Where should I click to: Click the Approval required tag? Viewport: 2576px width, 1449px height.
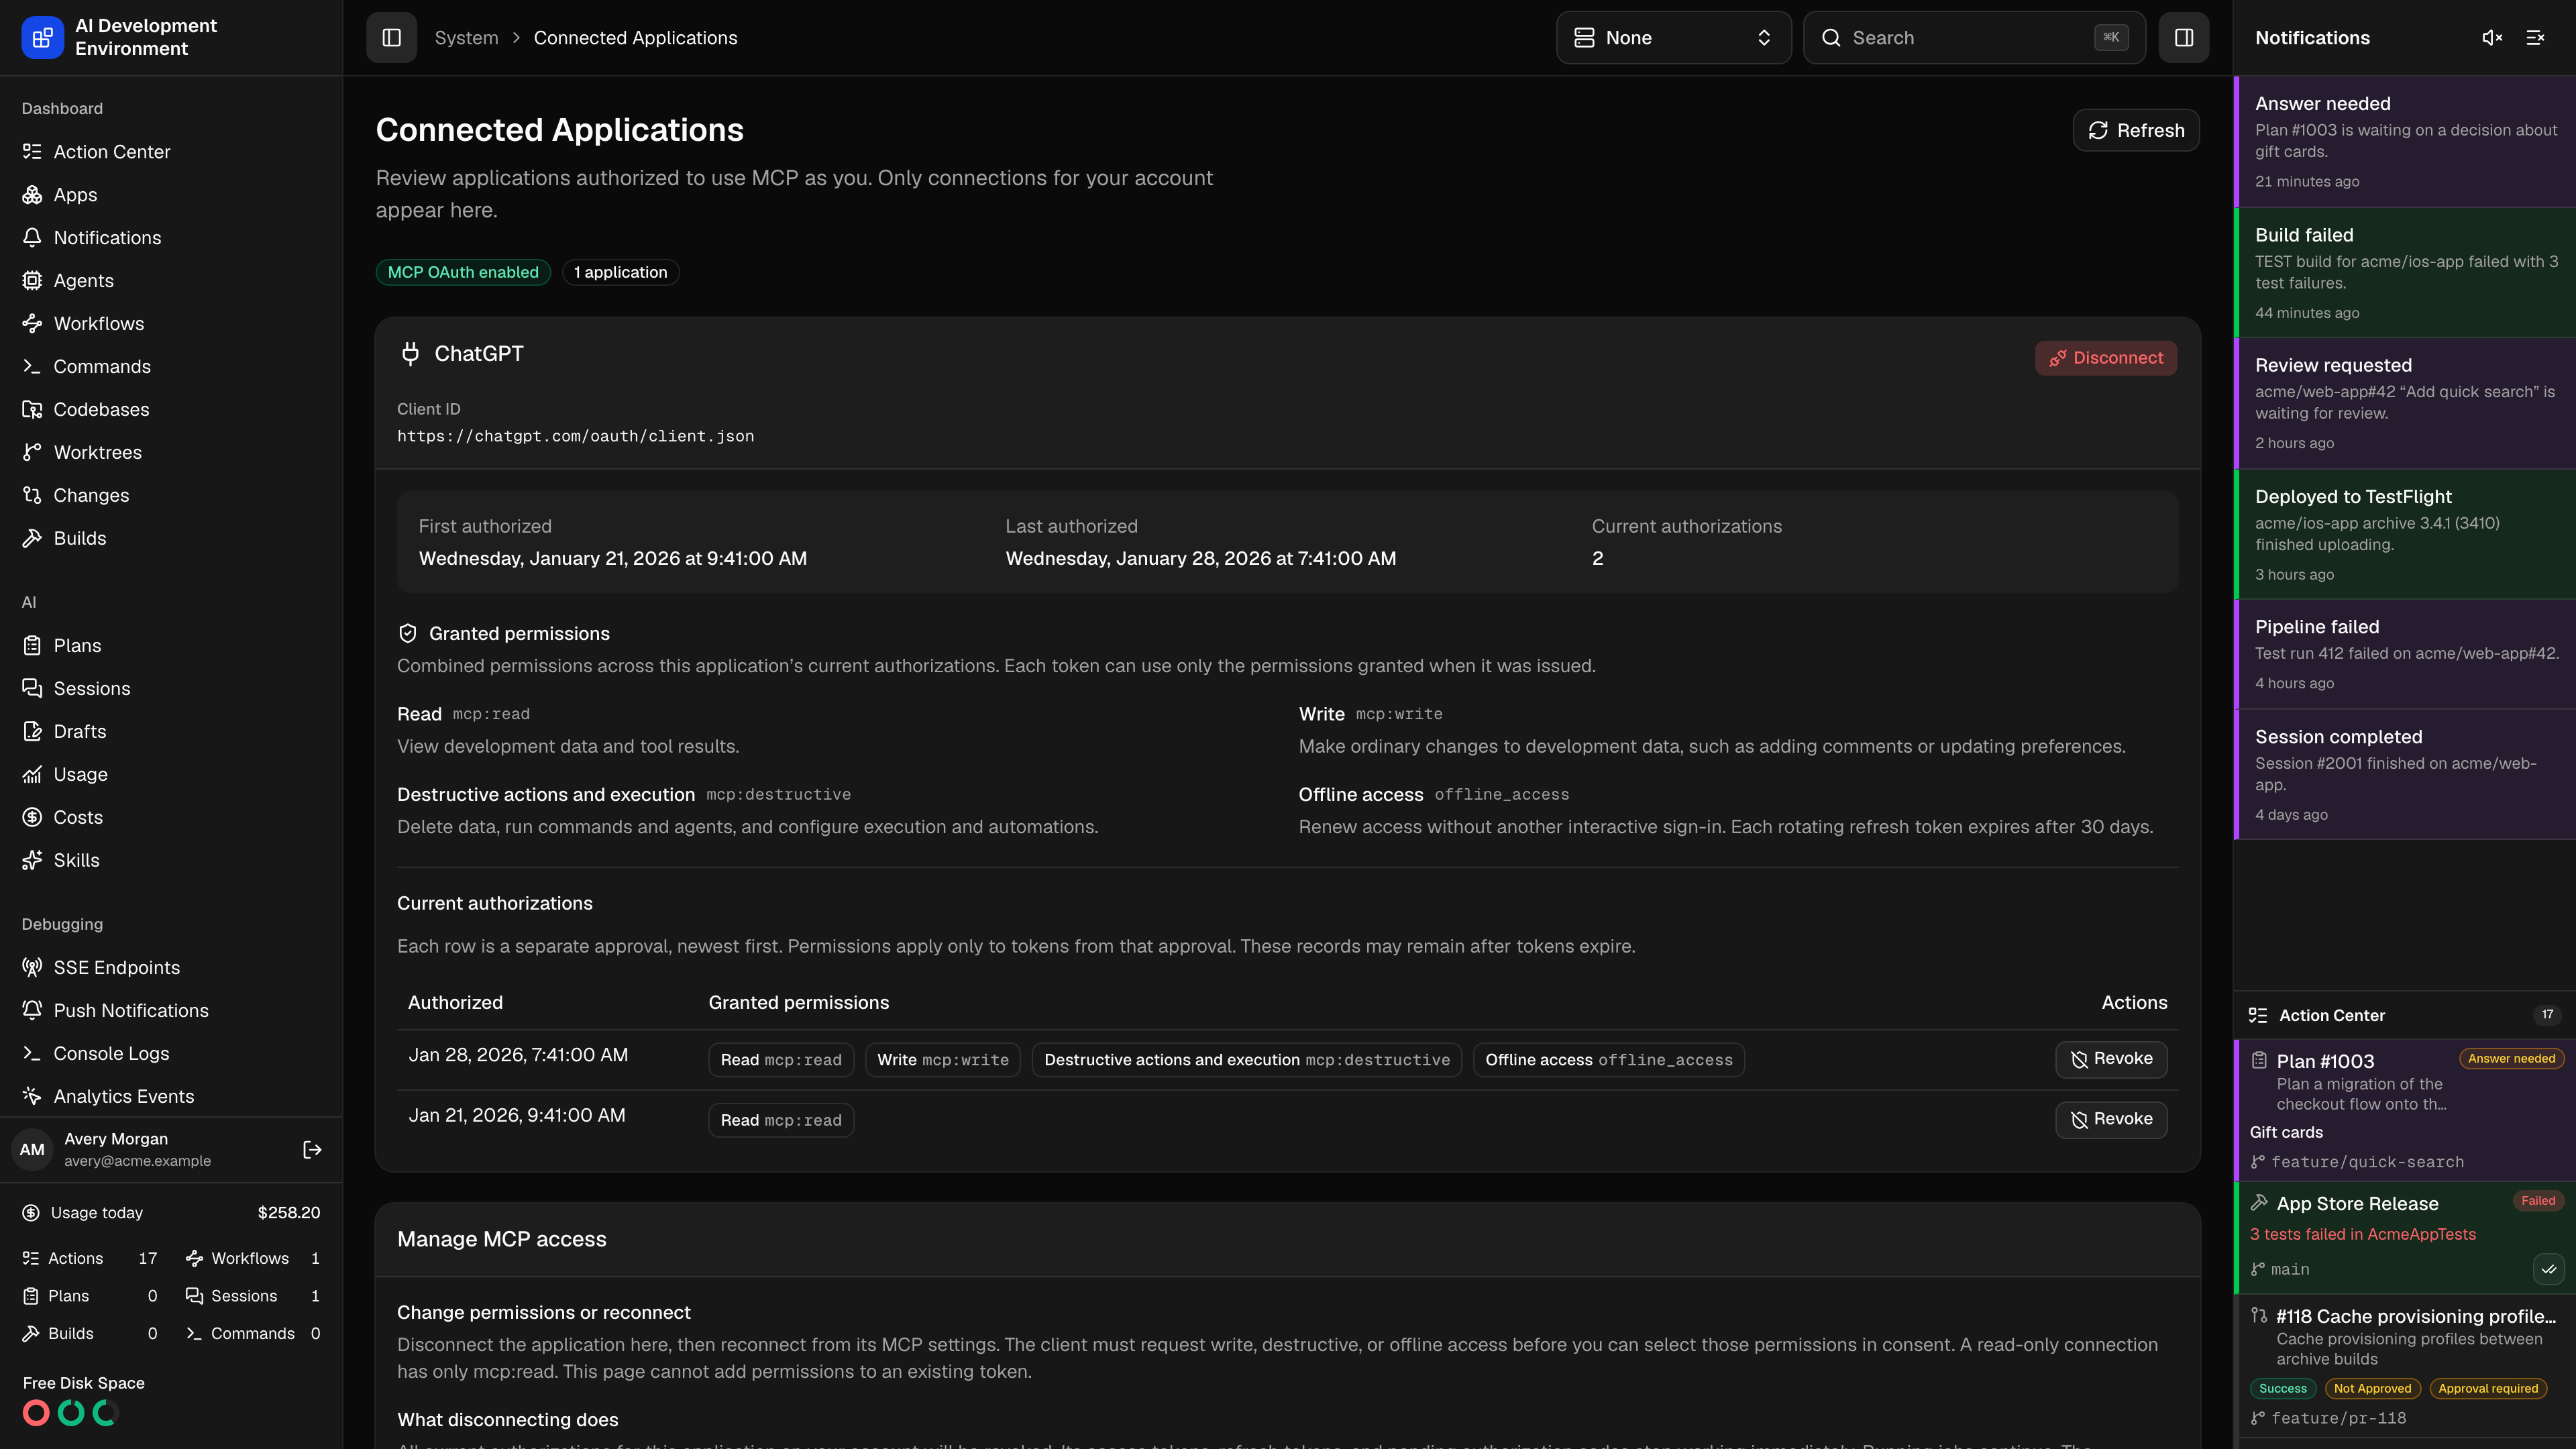coord(2488,1388)
